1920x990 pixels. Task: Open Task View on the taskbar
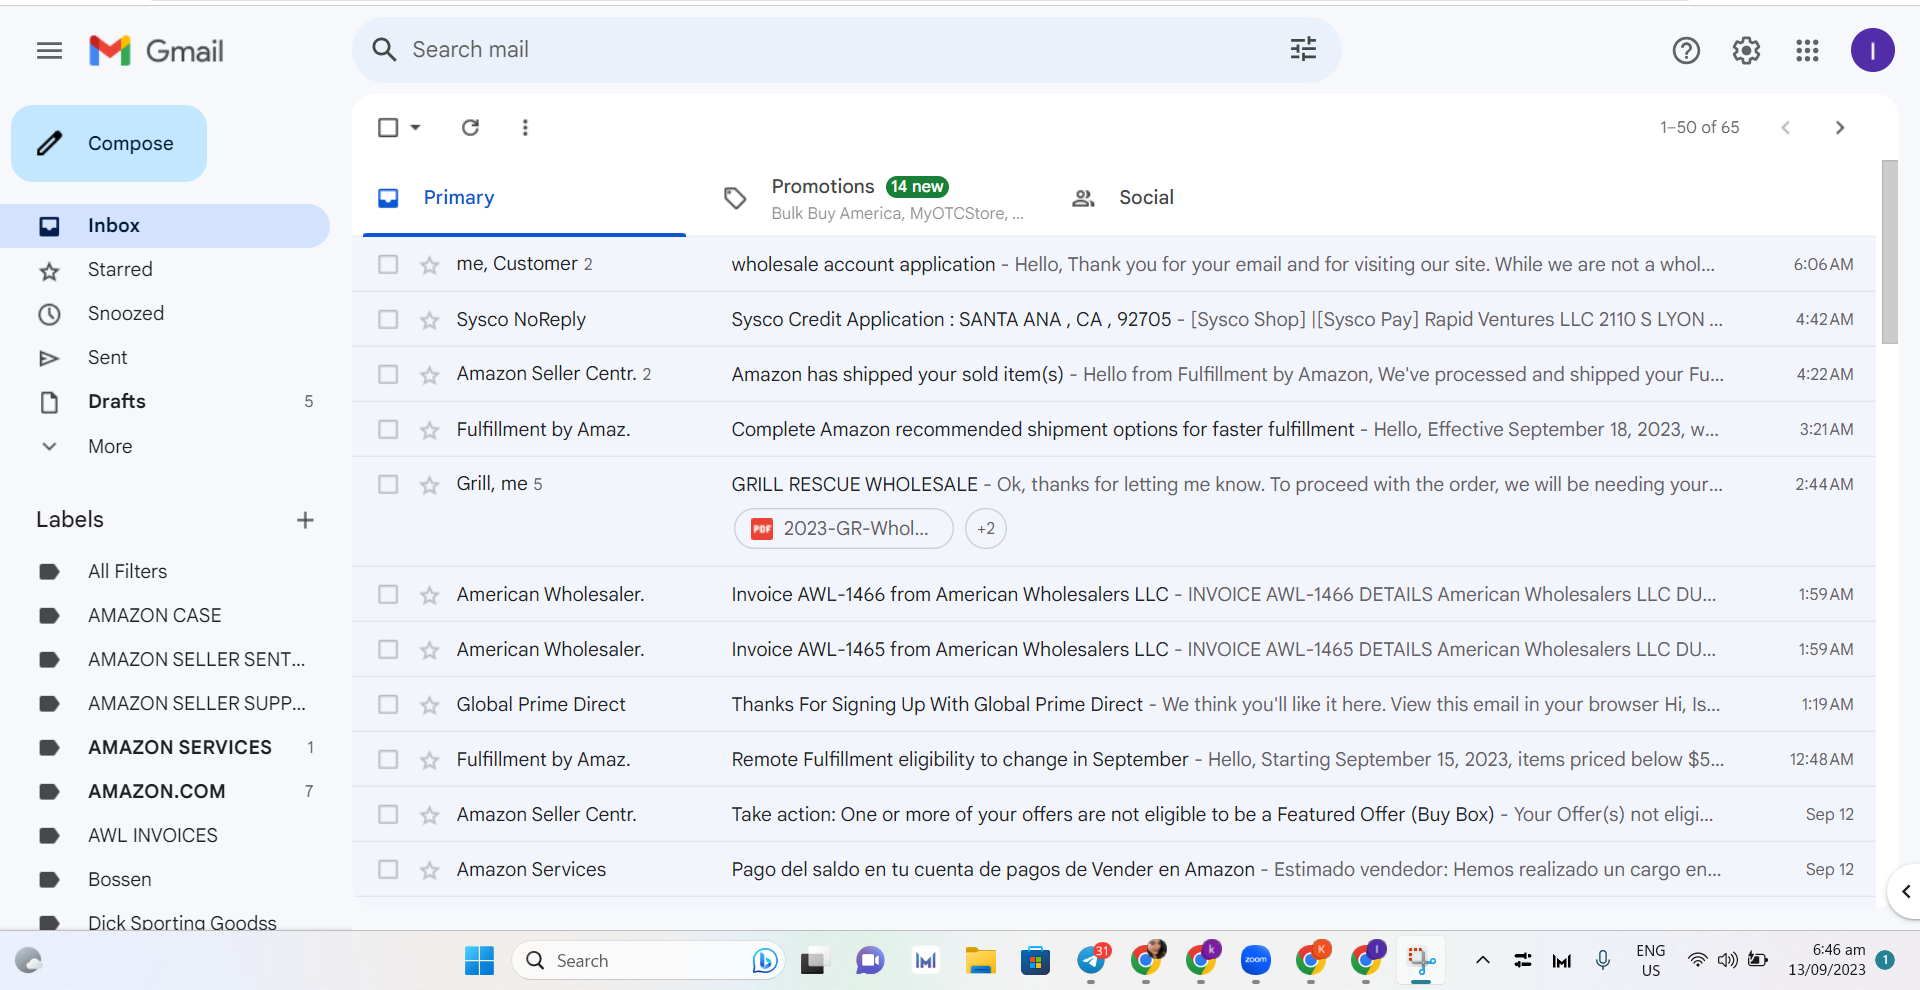(813, 961)
